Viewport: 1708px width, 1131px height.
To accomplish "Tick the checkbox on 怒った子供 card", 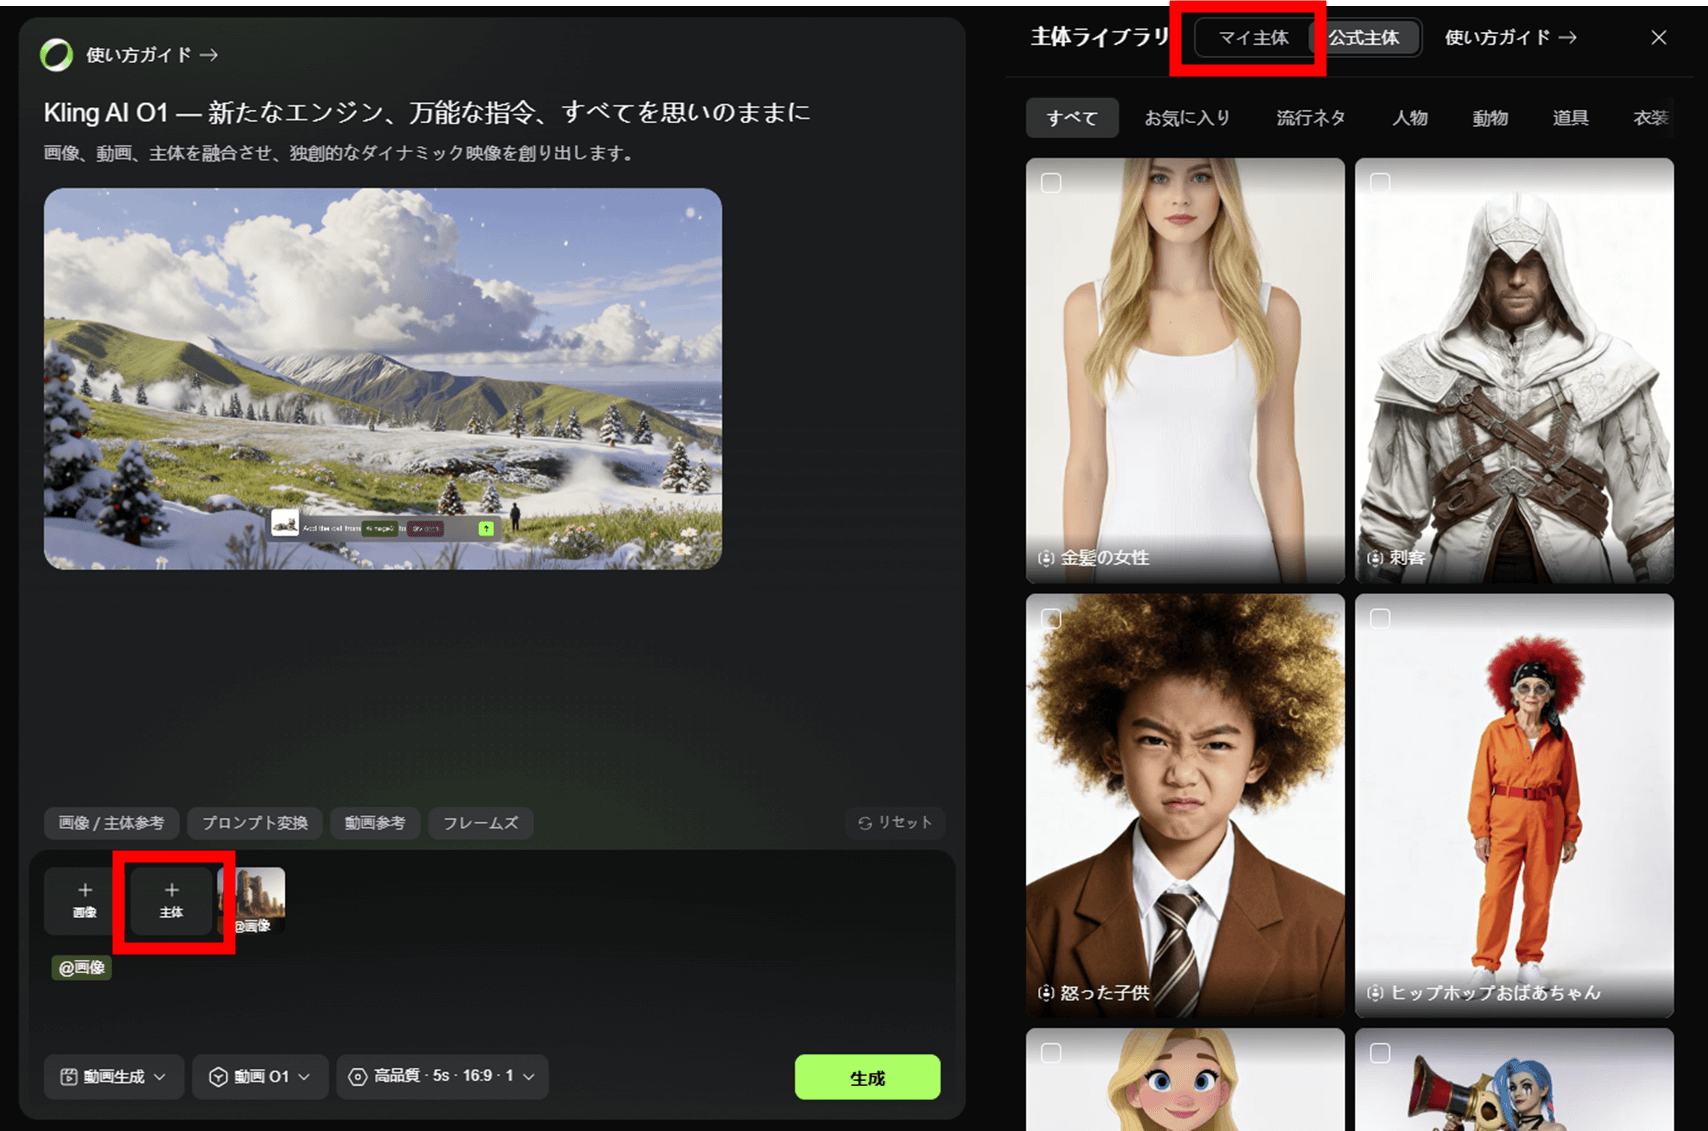I will (1051, 619).
